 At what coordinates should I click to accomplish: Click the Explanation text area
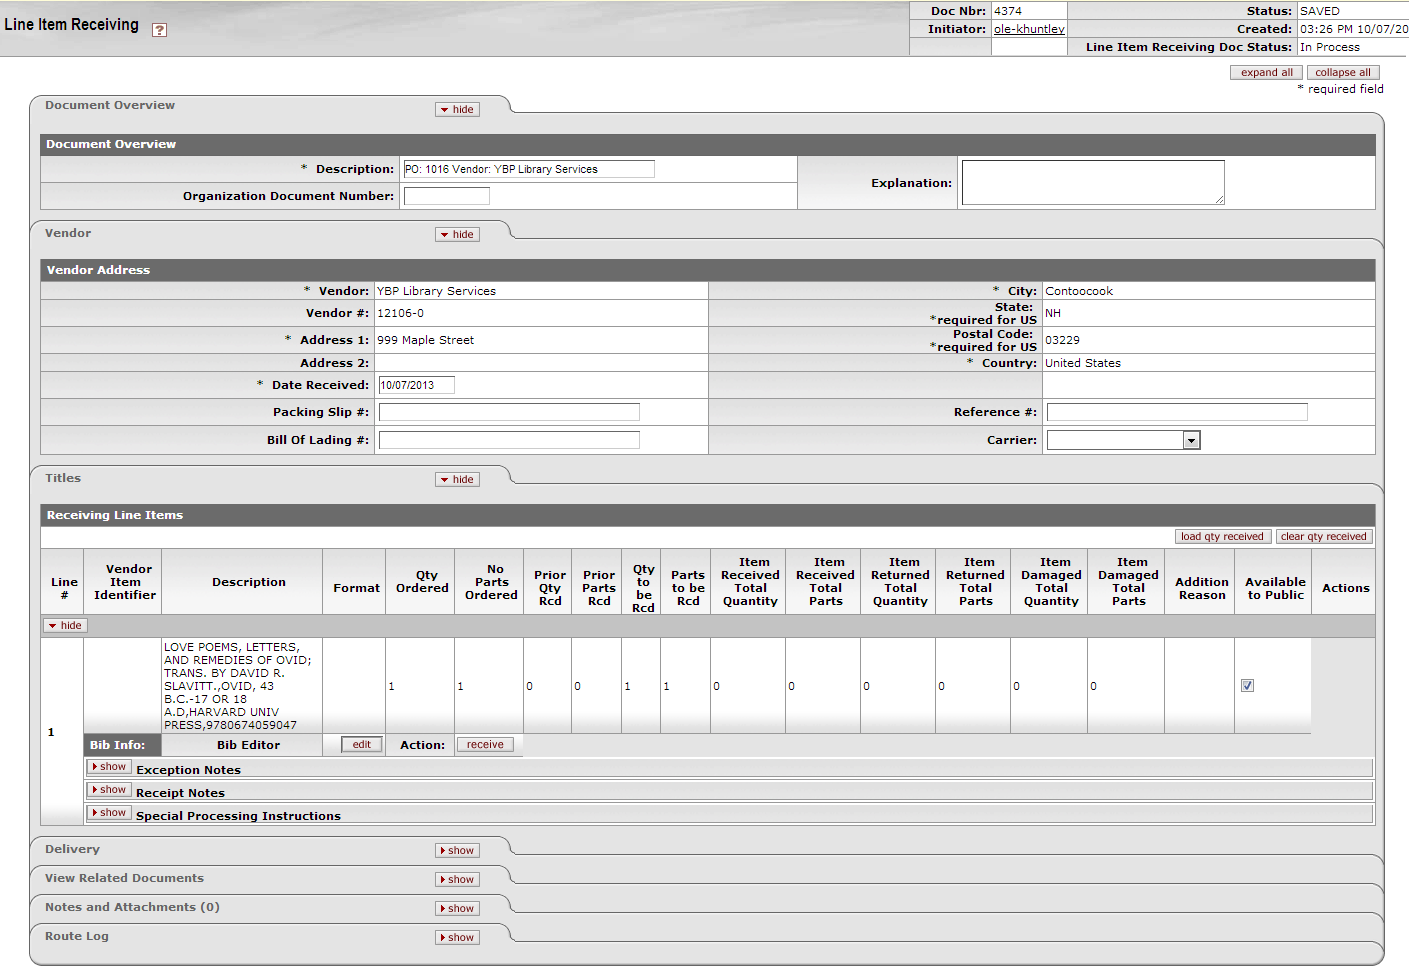pyautogui.click(x=1093, y=183)
